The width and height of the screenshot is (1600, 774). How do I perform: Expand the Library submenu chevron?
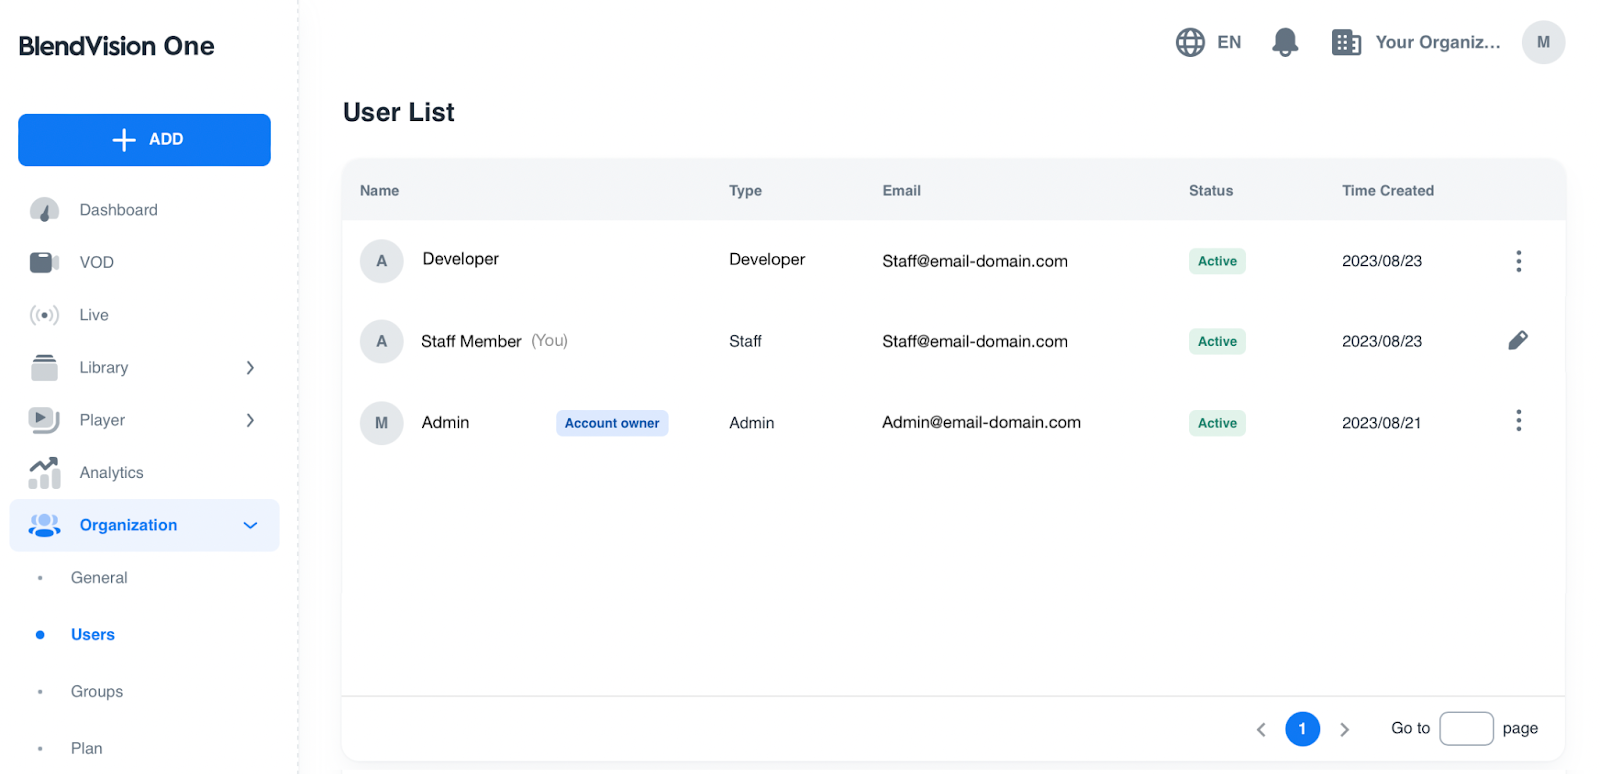point(250,368)
